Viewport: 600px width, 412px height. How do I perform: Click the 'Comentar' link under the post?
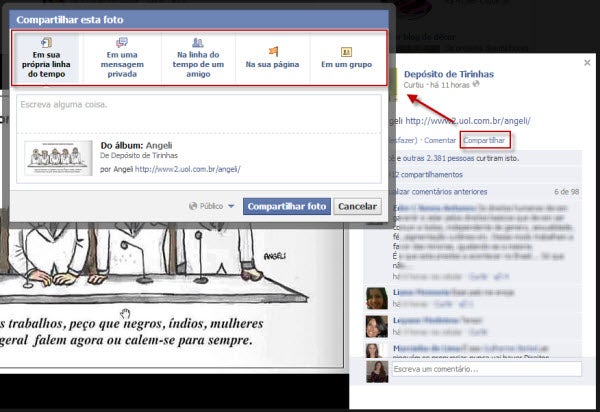[x=440, y=140]
